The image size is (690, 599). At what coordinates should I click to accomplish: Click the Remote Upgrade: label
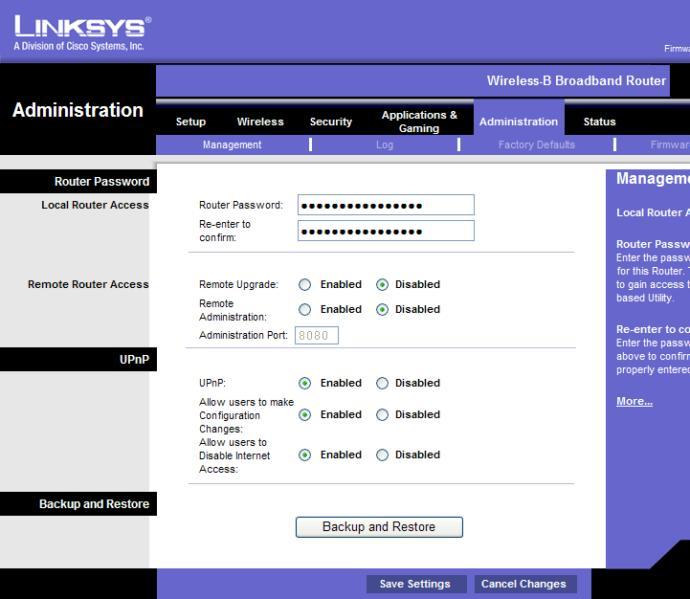coord(239,285)
